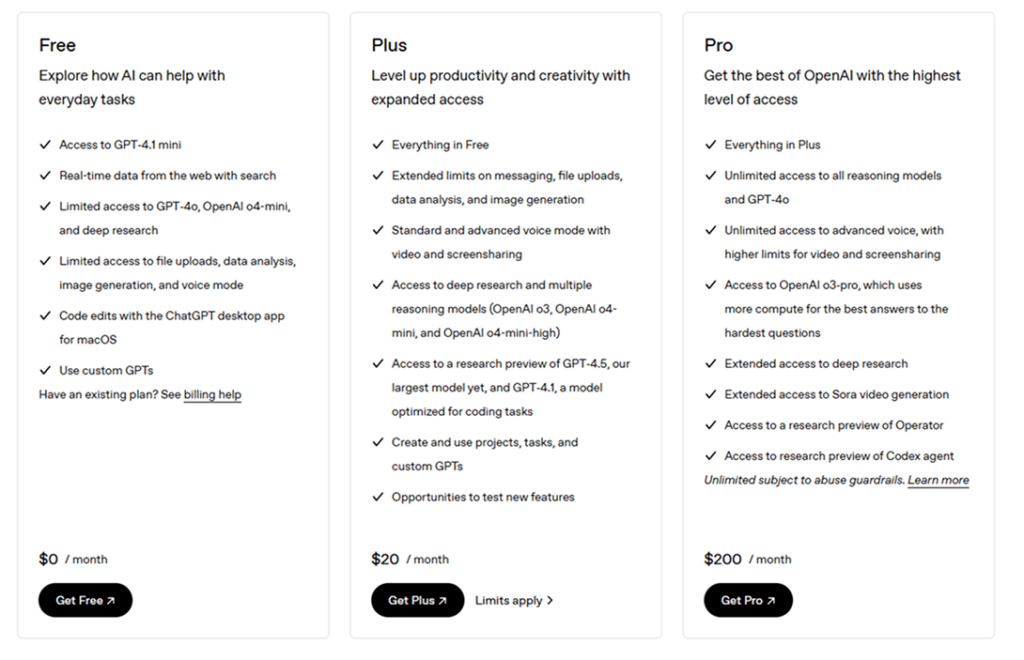Click checkmark beside Everything in Plus
The width and height of the screenshot is (1024, 660).
point(711,145)
